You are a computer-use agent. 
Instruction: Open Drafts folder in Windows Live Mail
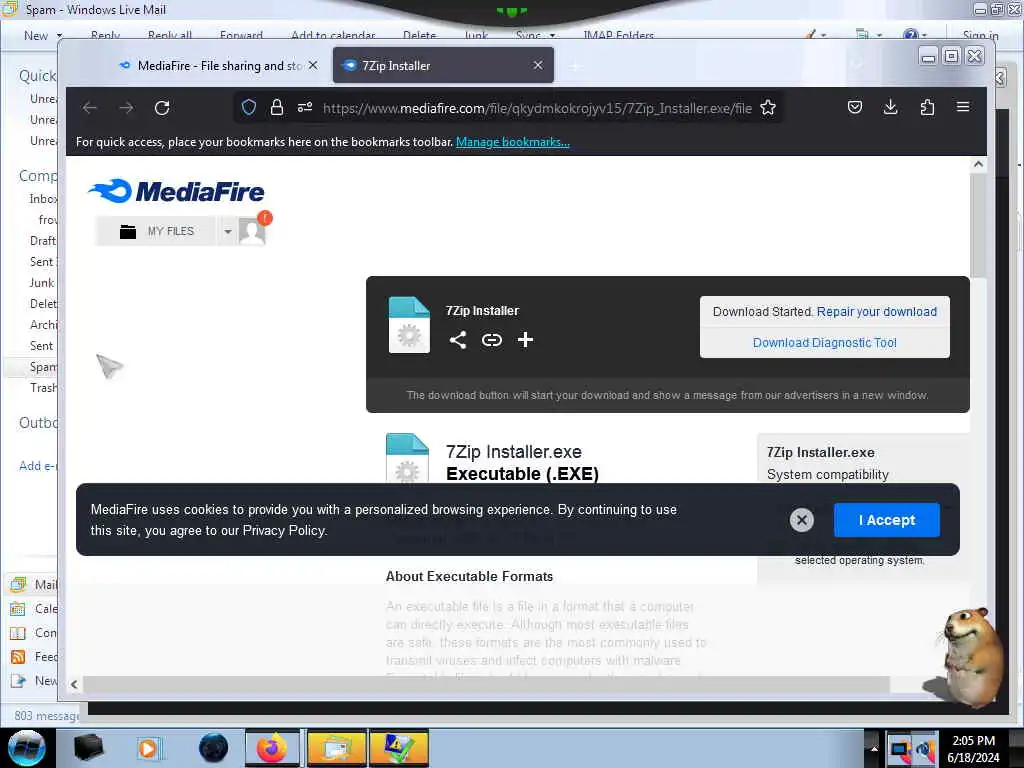(x=43, y=241)
